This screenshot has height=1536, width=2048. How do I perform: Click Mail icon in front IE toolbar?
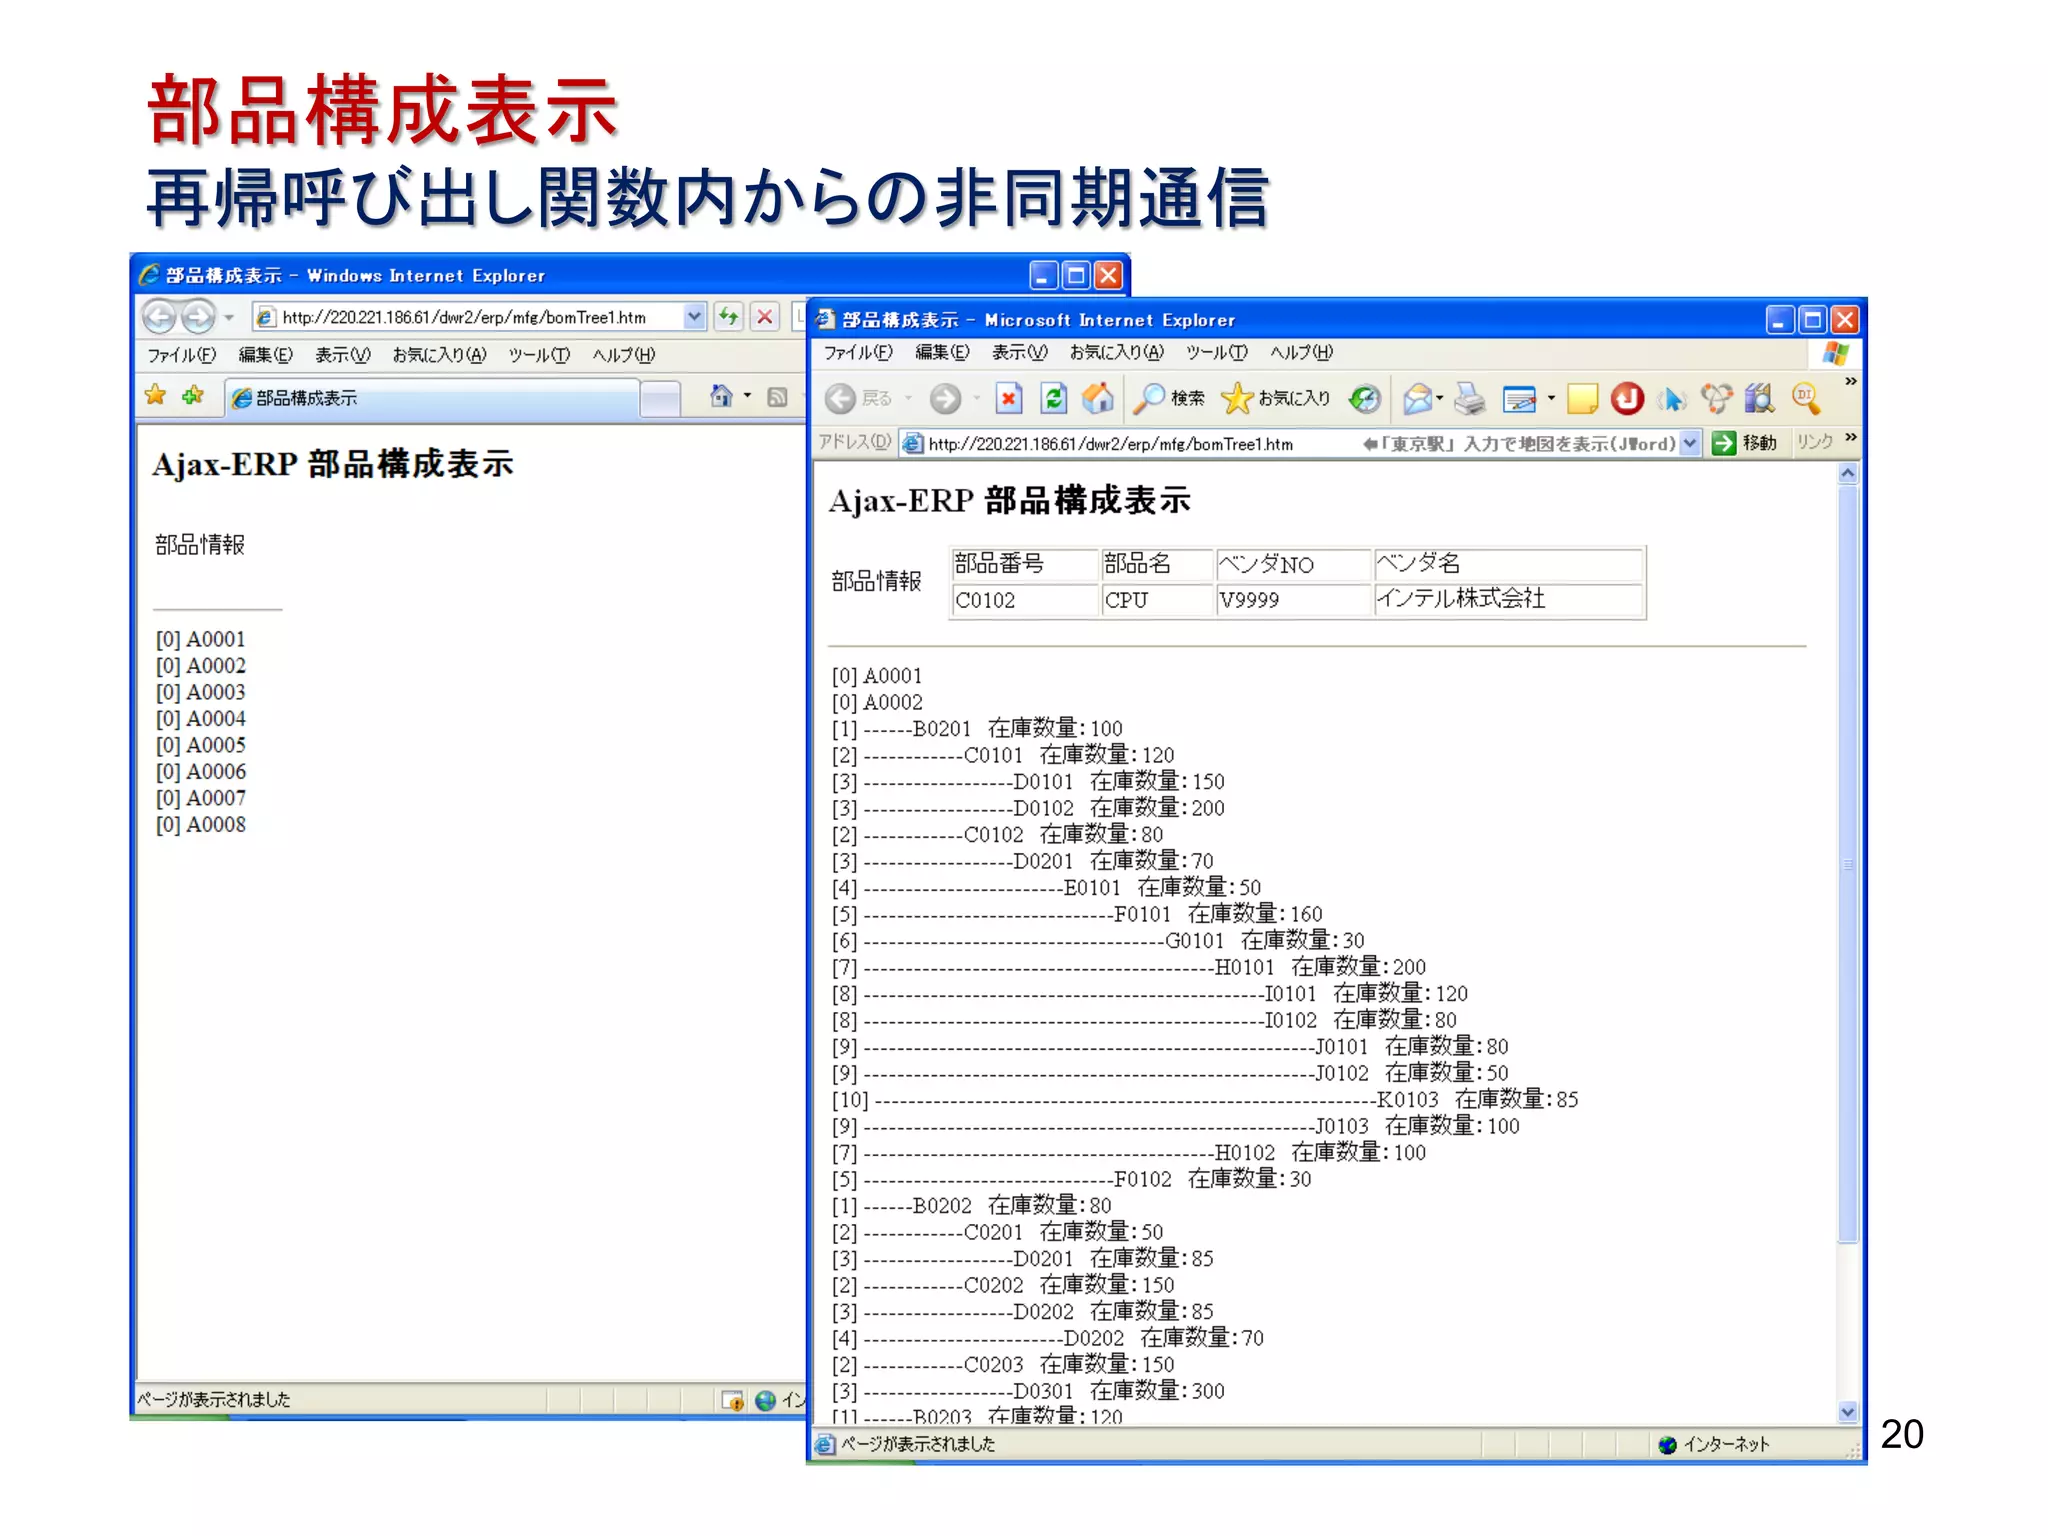pyautogui.click(x=1418, y=399)
